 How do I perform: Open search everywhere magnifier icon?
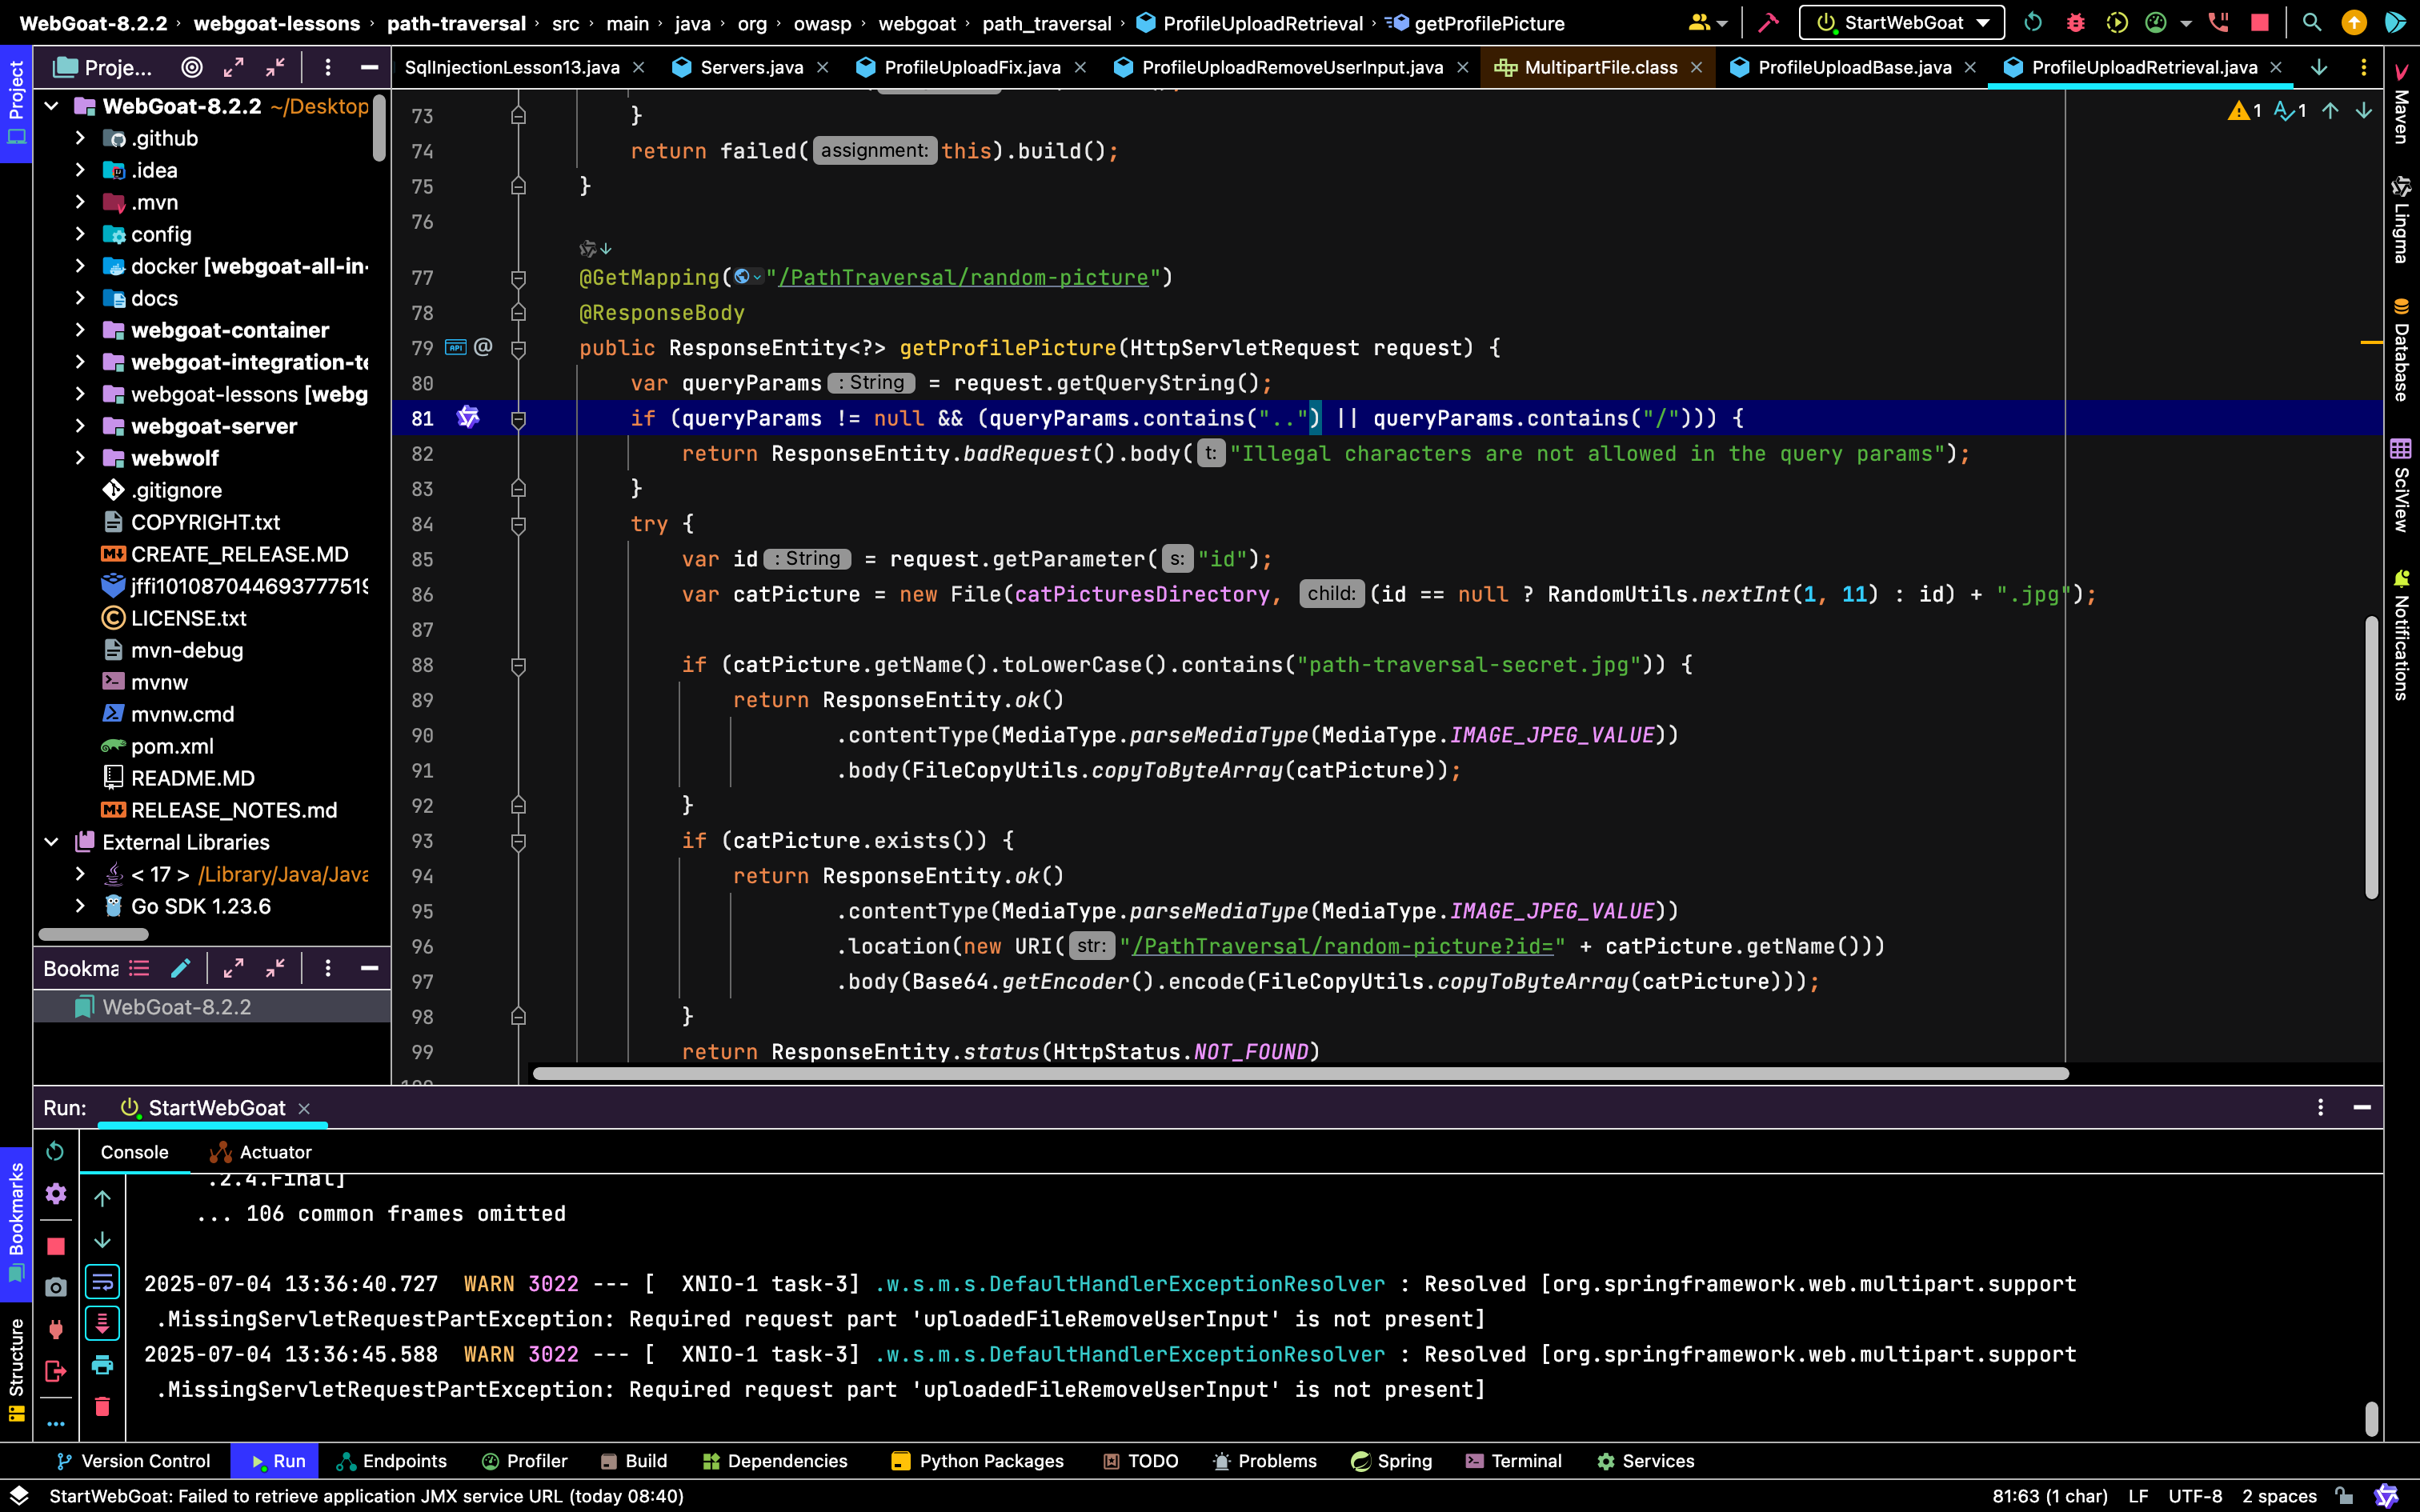point(2311,22)
